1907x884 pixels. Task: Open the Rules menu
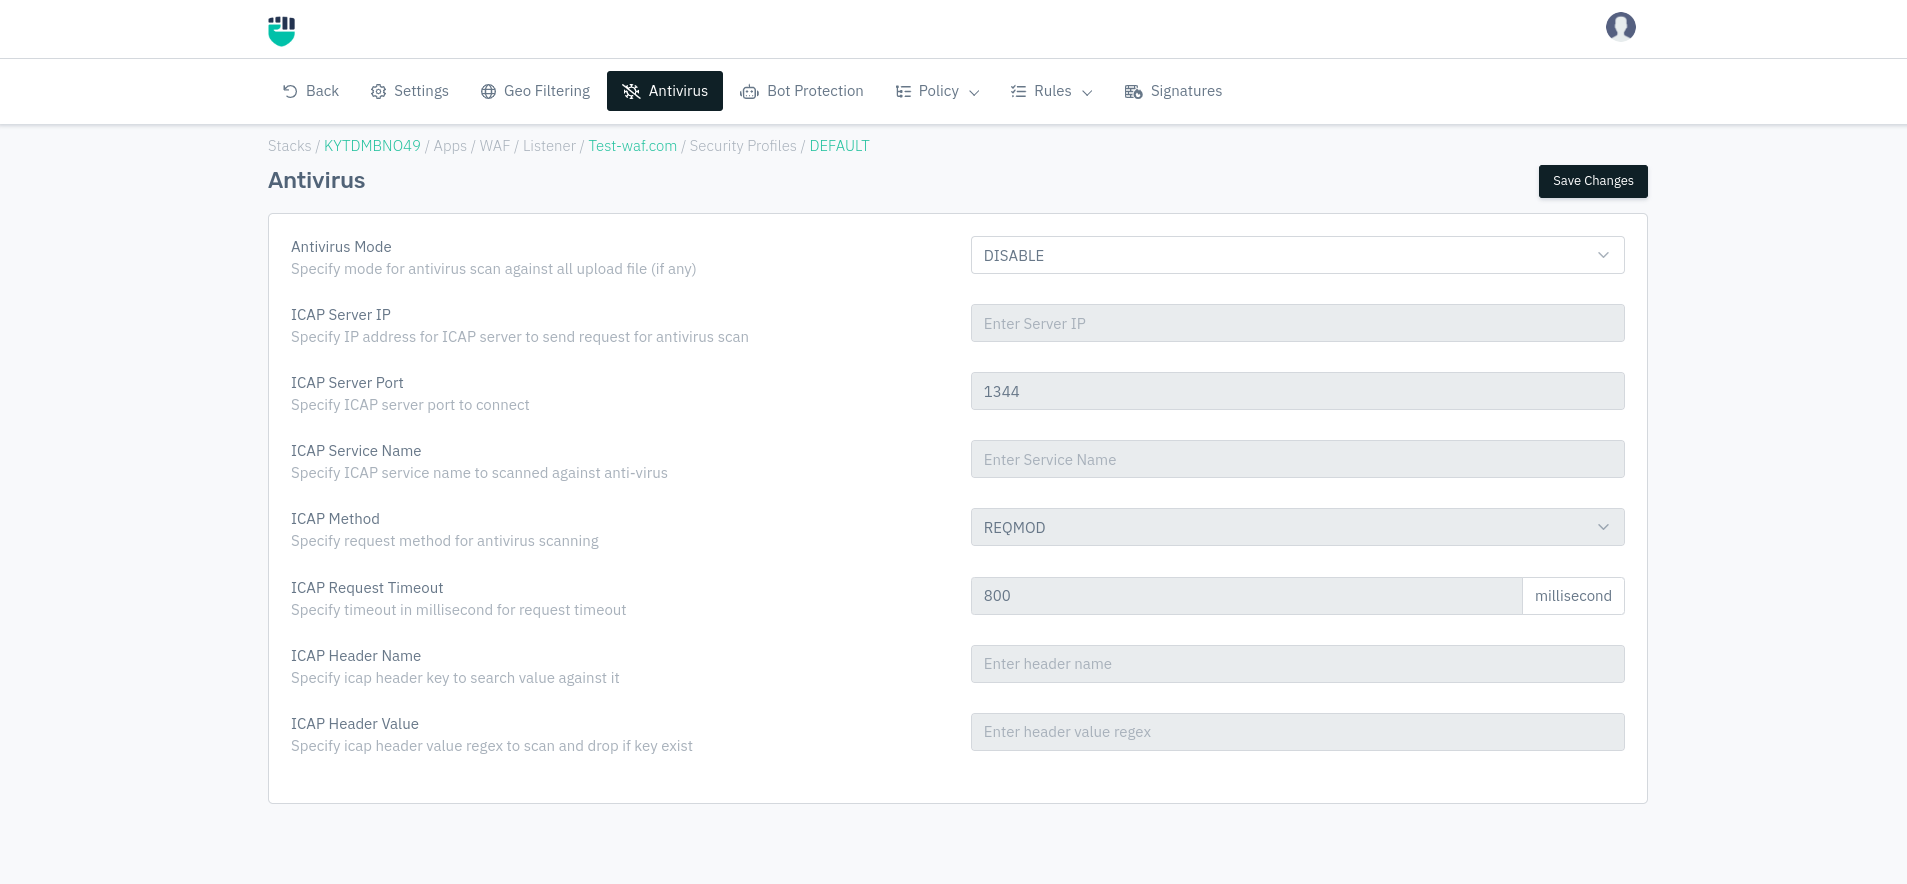click(1051, 91)
